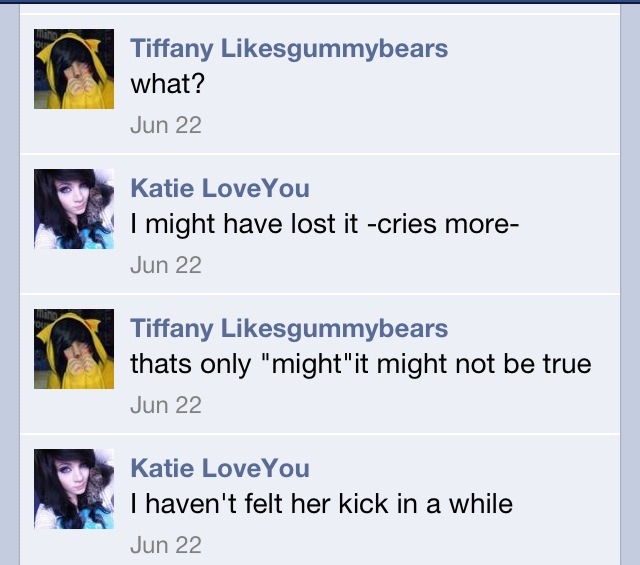640x565 pixels.
Task: Visit Tiffany Likesgummybears profile above "thats only" comment
Action: [289, 328]
